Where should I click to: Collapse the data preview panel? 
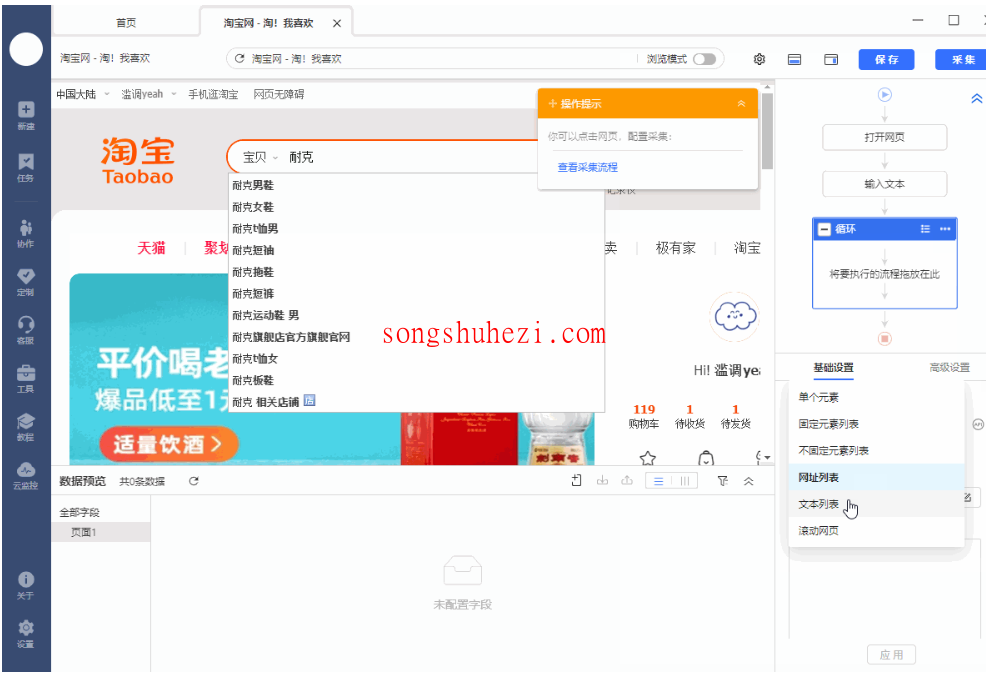(748, 481)
